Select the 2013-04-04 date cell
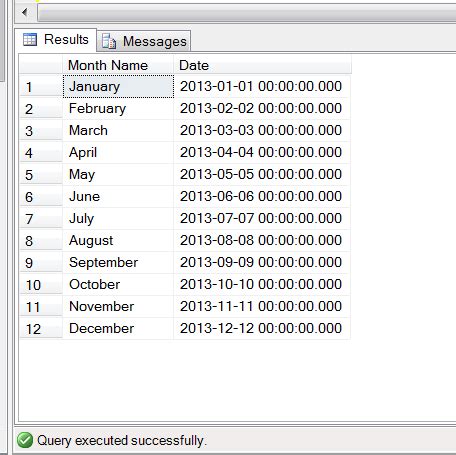 (x=262, y=153)
